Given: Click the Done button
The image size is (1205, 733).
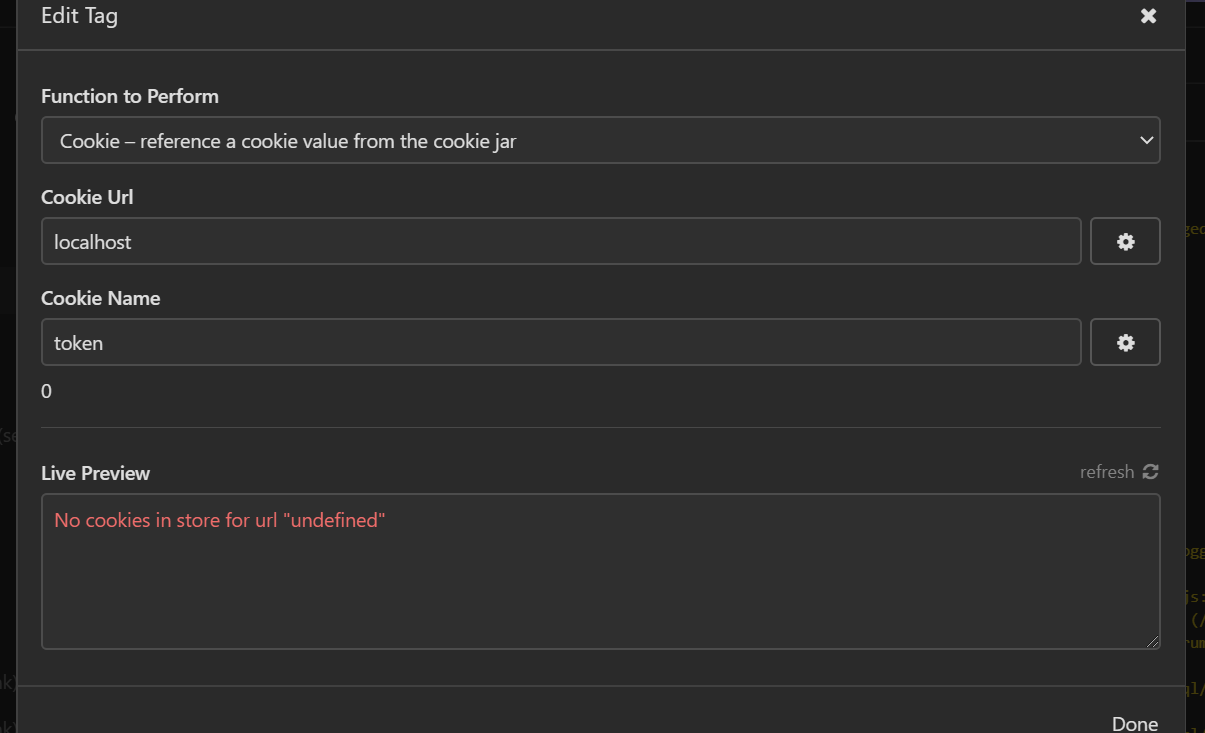Looking at the screenshot, I should point(1134,722).
